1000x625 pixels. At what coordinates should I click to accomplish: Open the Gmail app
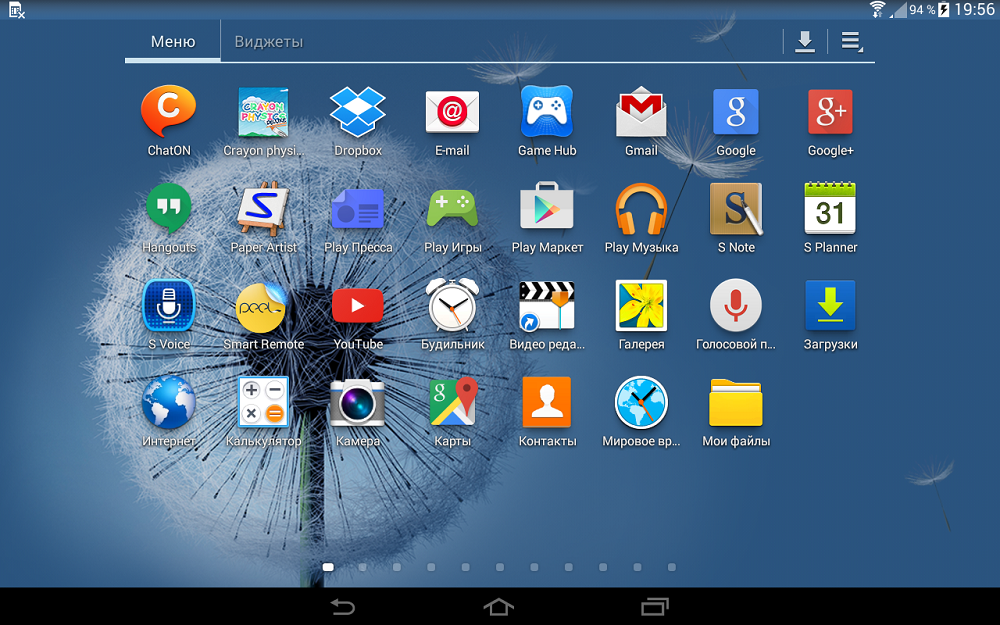pos(641,113)
